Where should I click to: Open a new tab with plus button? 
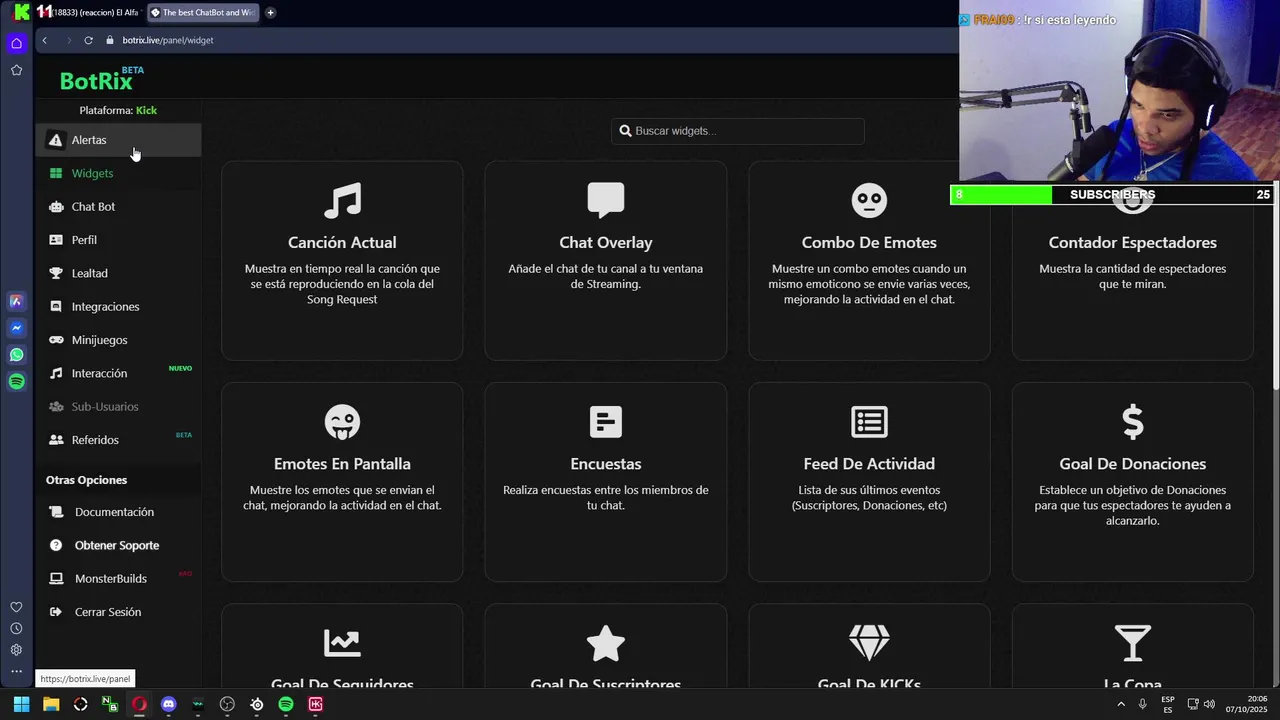click(x=270, y=12)
